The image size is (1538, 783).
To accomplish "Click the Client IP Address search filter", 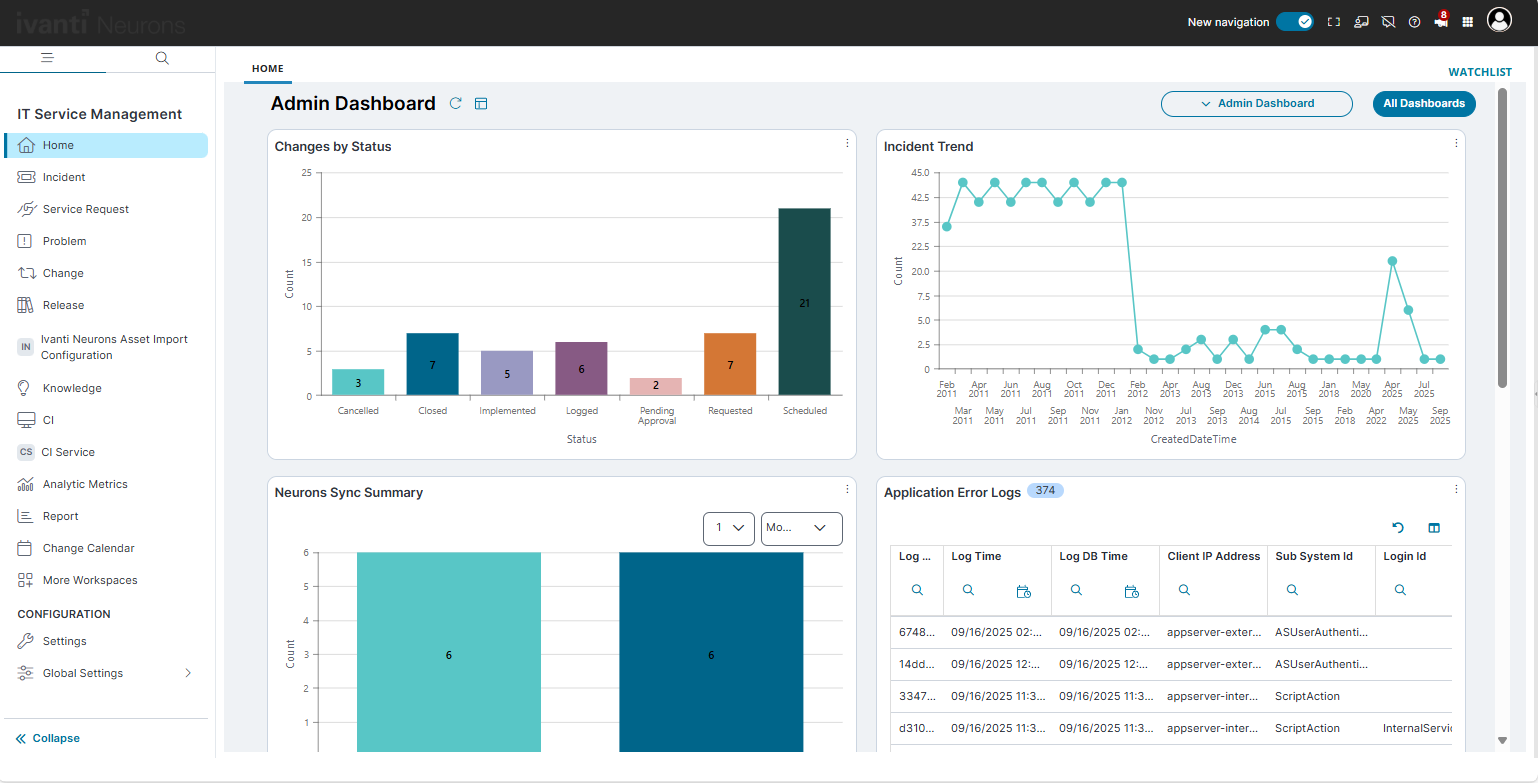I will coord(1184,591).
